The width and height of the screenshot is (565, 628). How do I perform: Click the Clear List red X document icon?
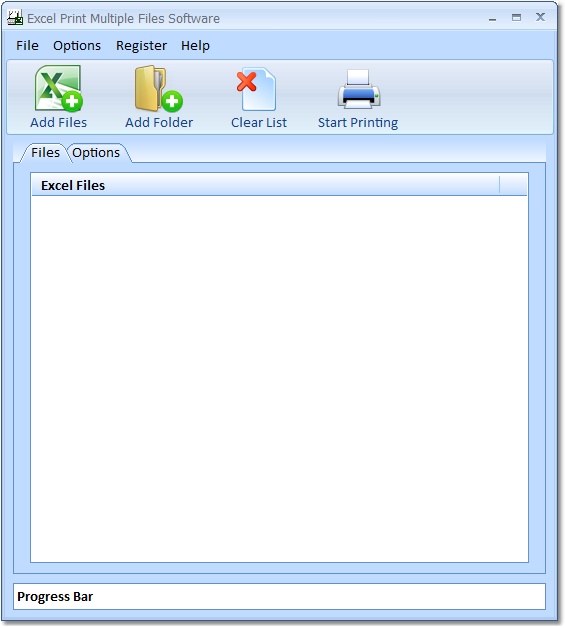(256, 90)
